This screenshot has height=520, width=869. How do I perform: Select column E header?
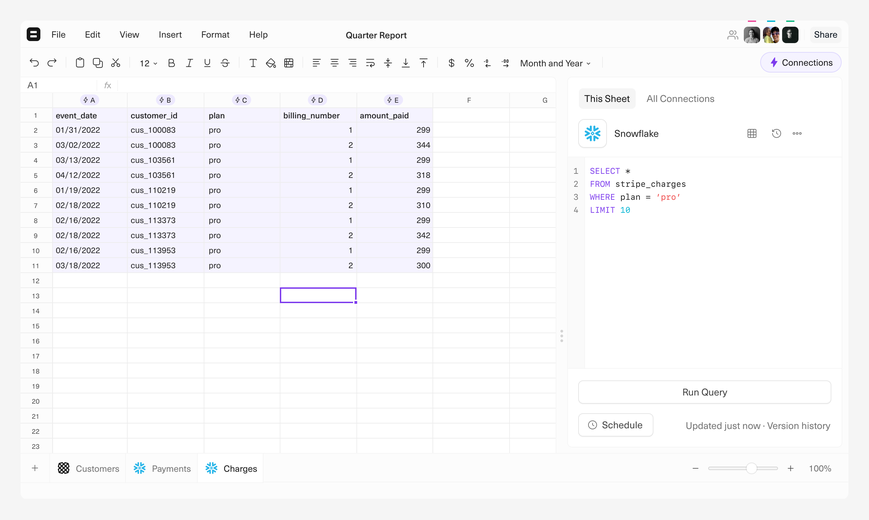393,100
